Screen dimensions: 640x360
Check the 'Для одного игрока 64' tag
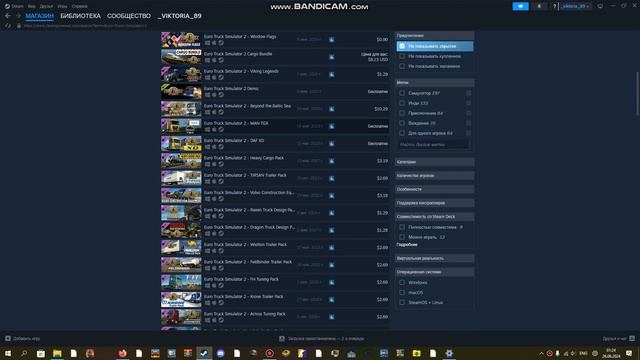pos(402,133)
